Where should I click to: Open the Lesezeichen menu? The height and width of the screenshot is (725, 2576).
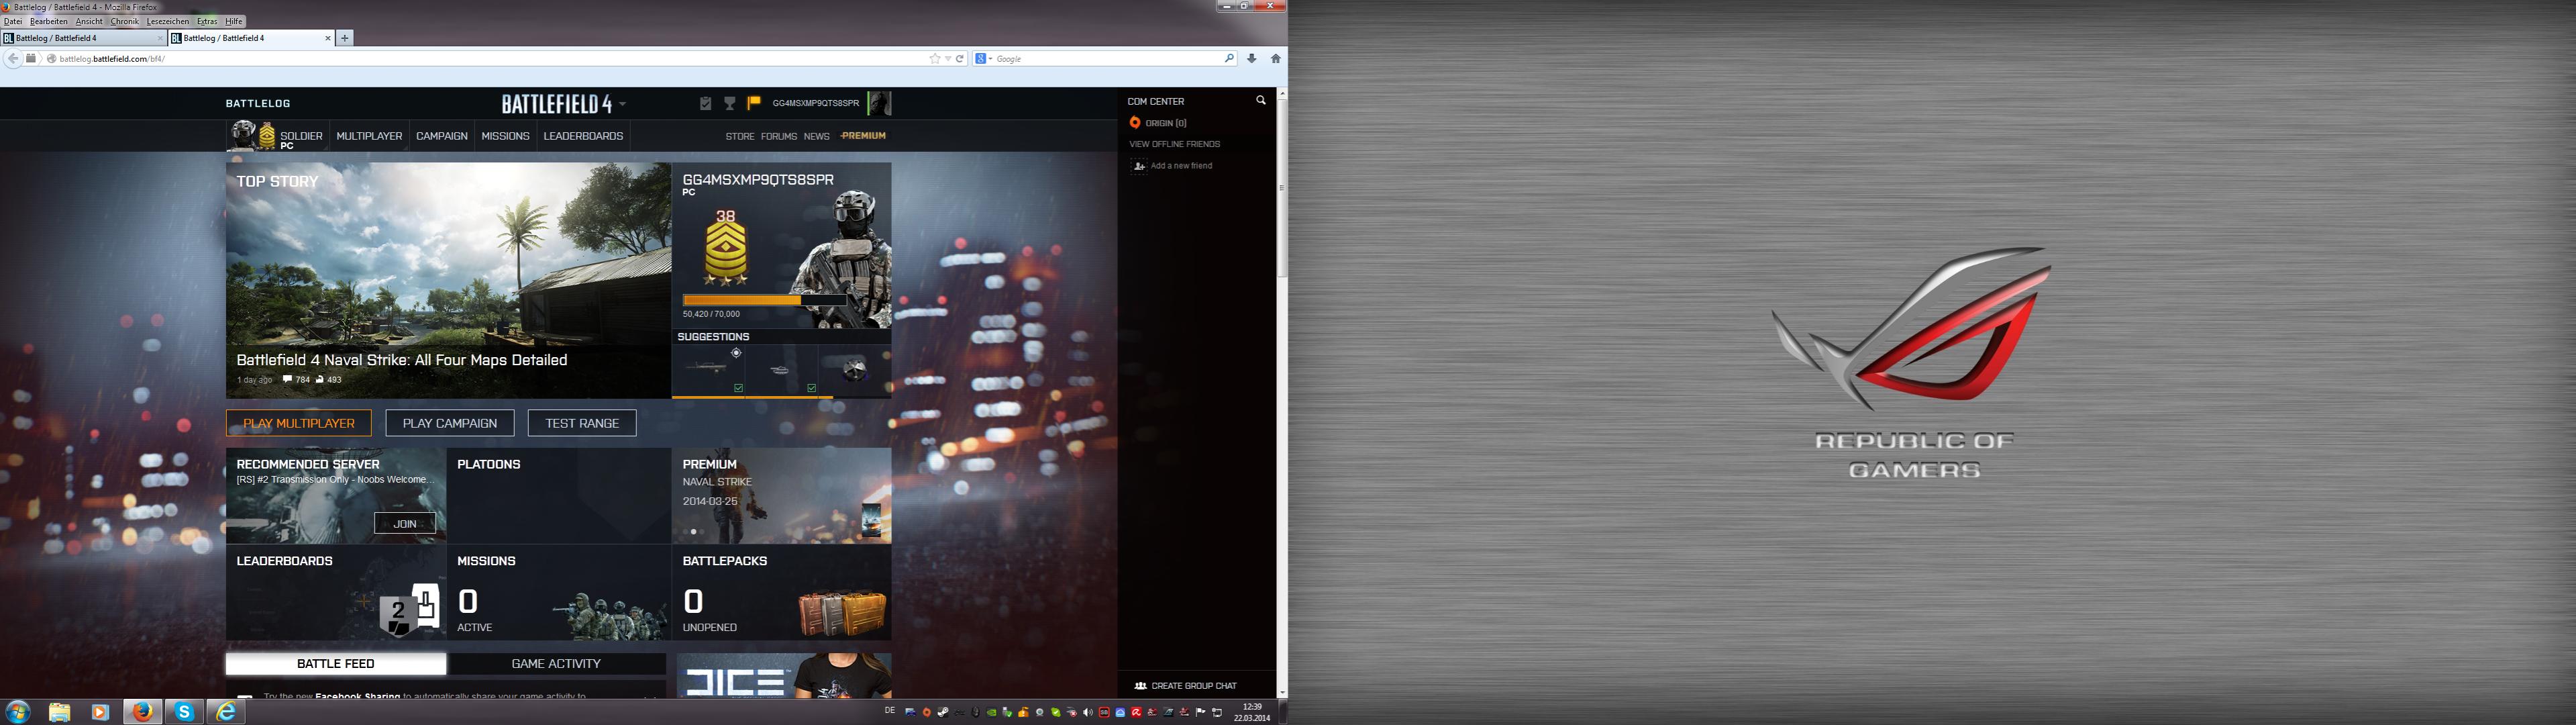167,21
